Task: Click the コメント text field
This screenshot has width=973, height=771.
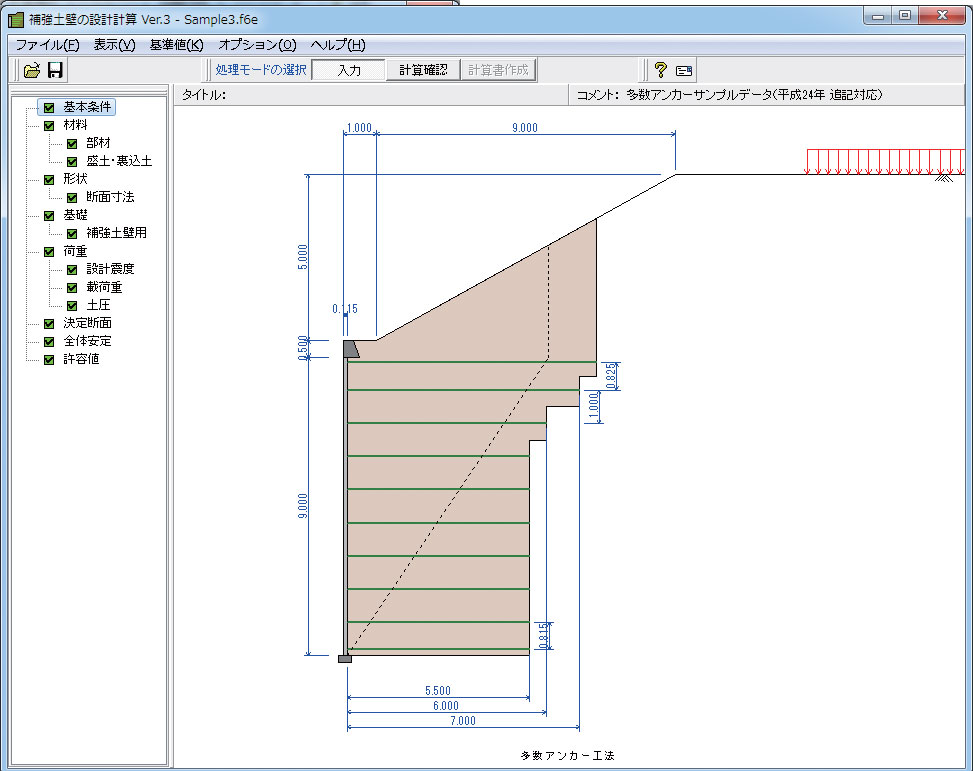Action: pos(767,94)
